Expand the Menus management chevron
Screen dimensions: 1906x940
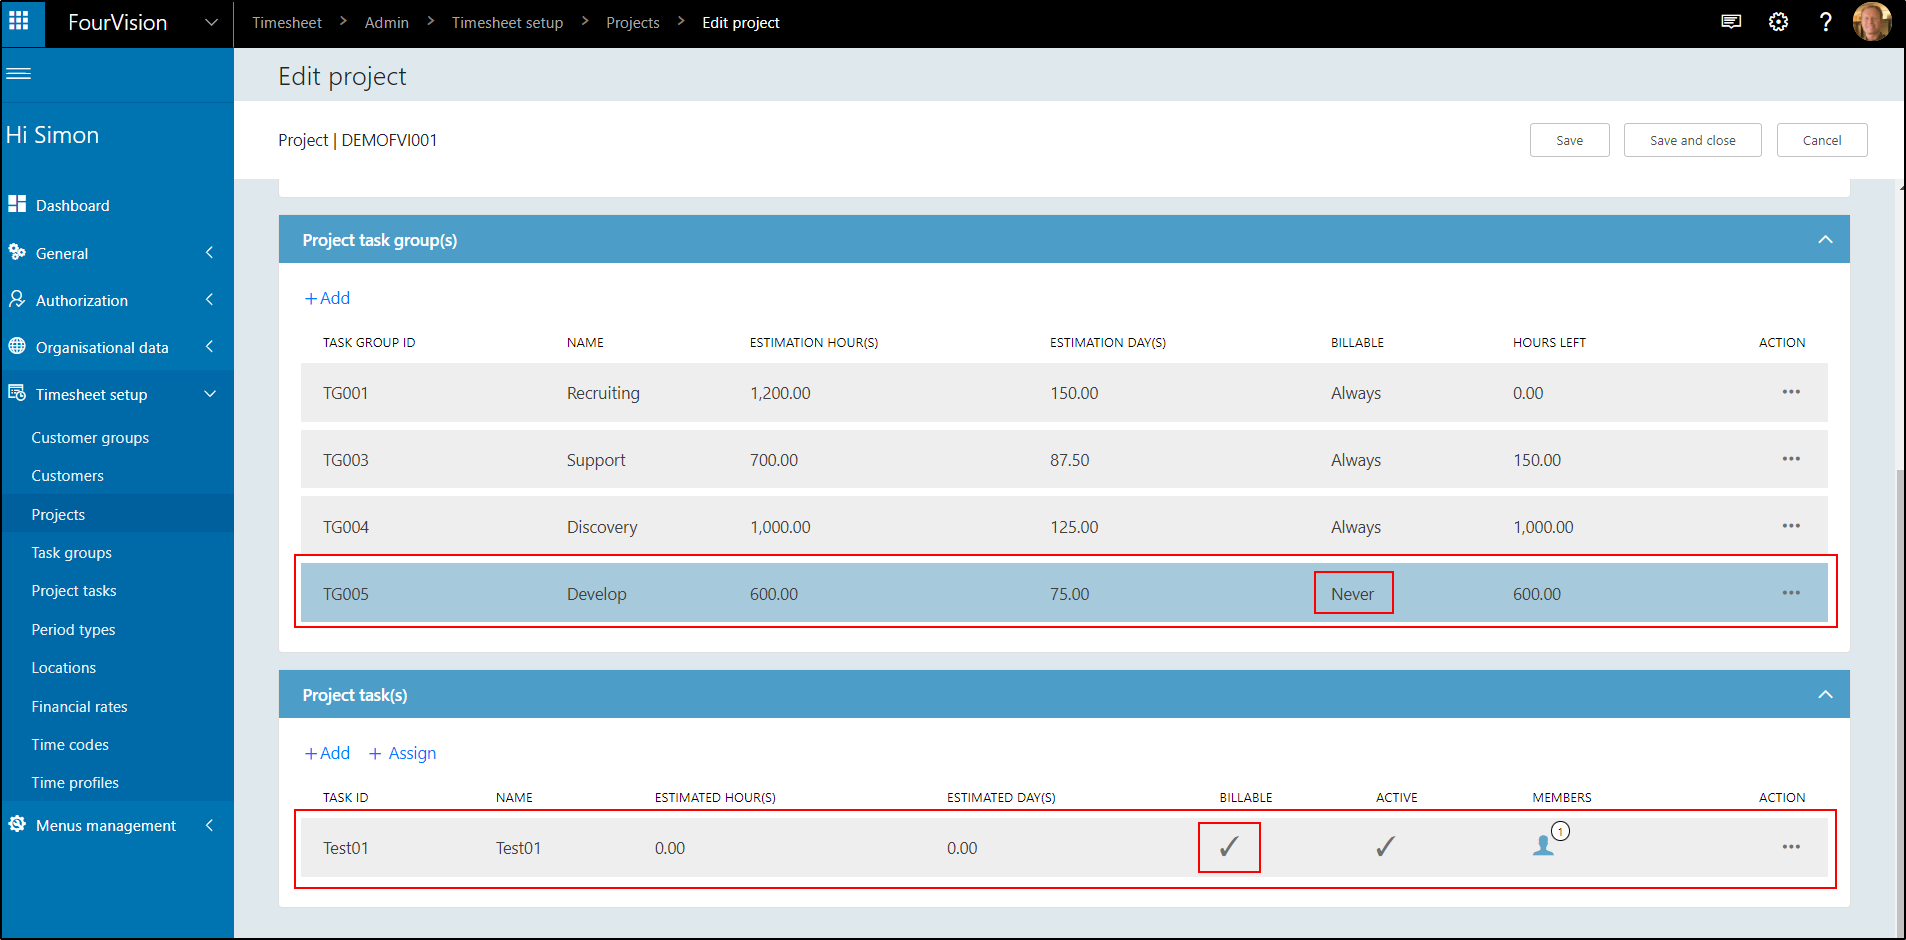click(209, 825)
